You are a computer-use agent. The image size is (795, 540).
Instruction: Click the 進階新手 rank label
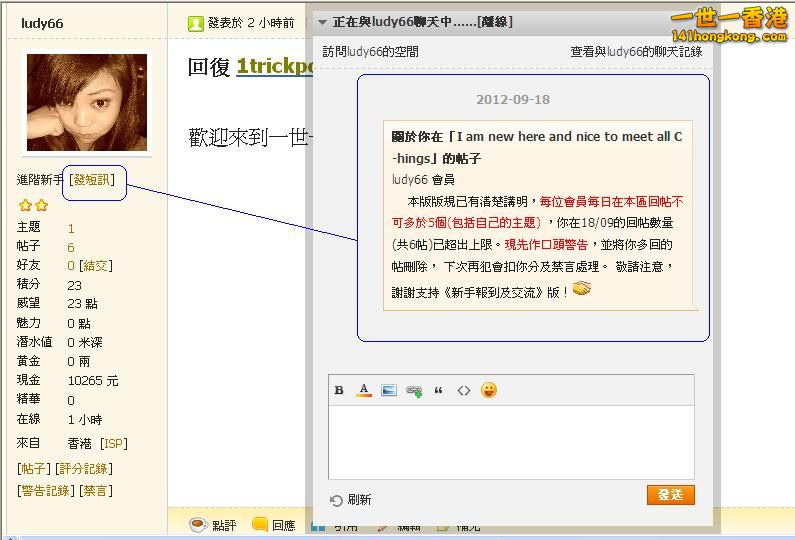[x=40, y=179]
